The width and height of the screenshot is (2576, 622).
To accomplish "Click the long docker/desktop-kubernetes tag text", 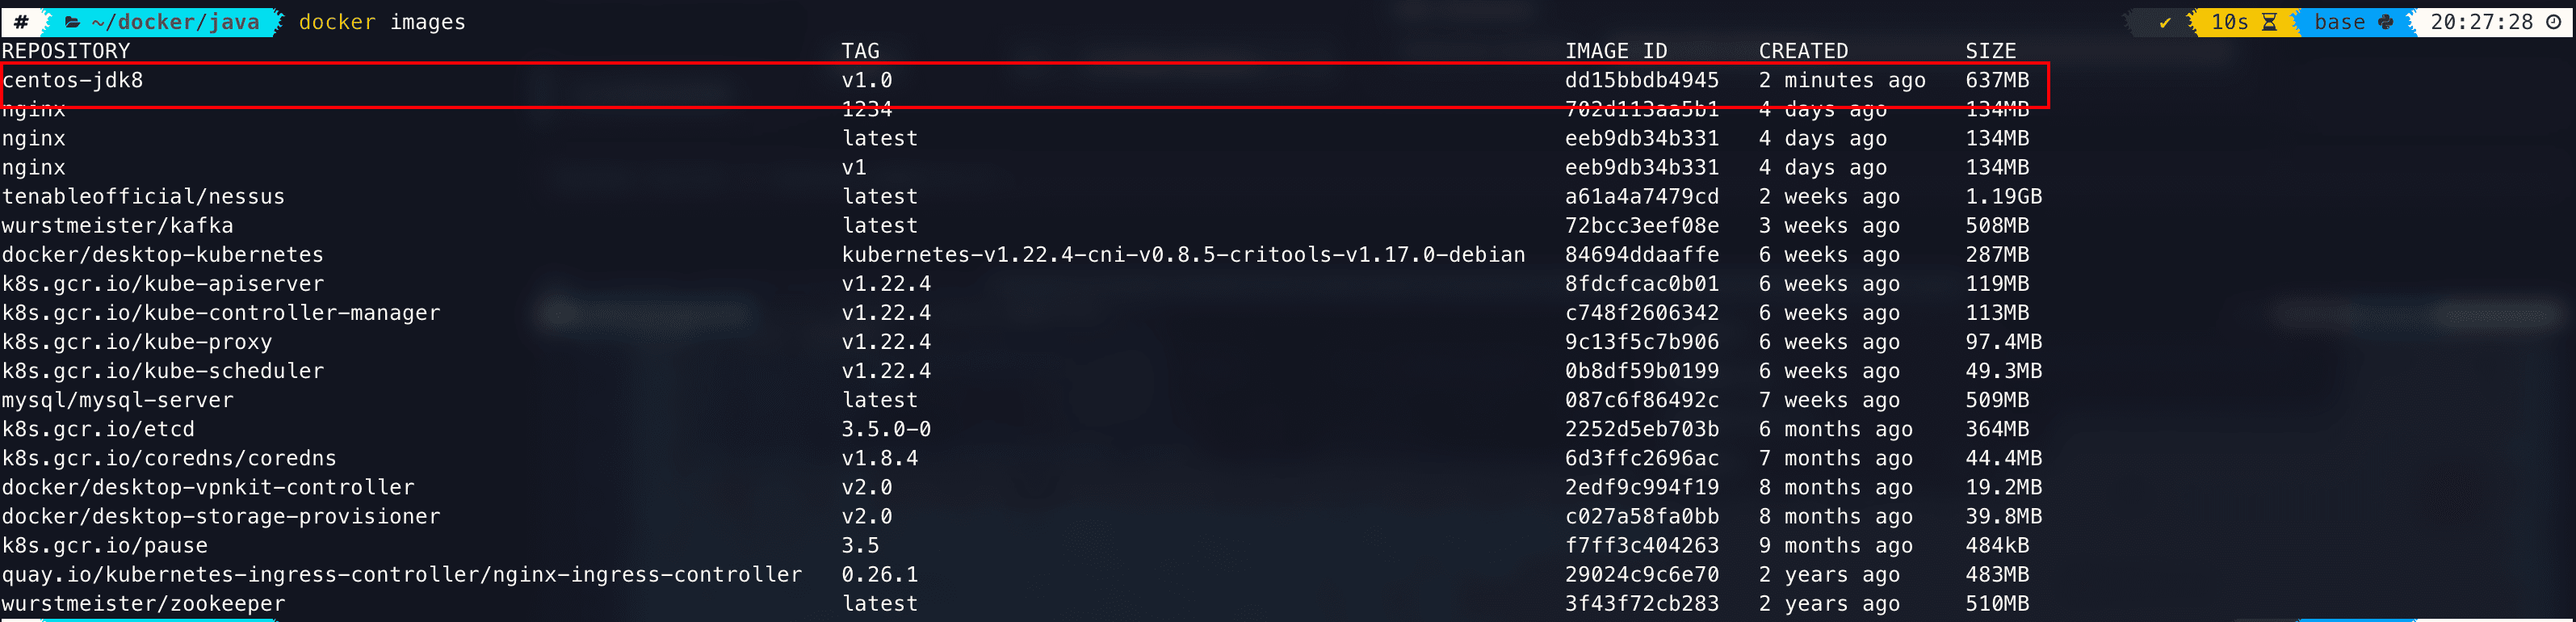I will [x=1183, y=255].
